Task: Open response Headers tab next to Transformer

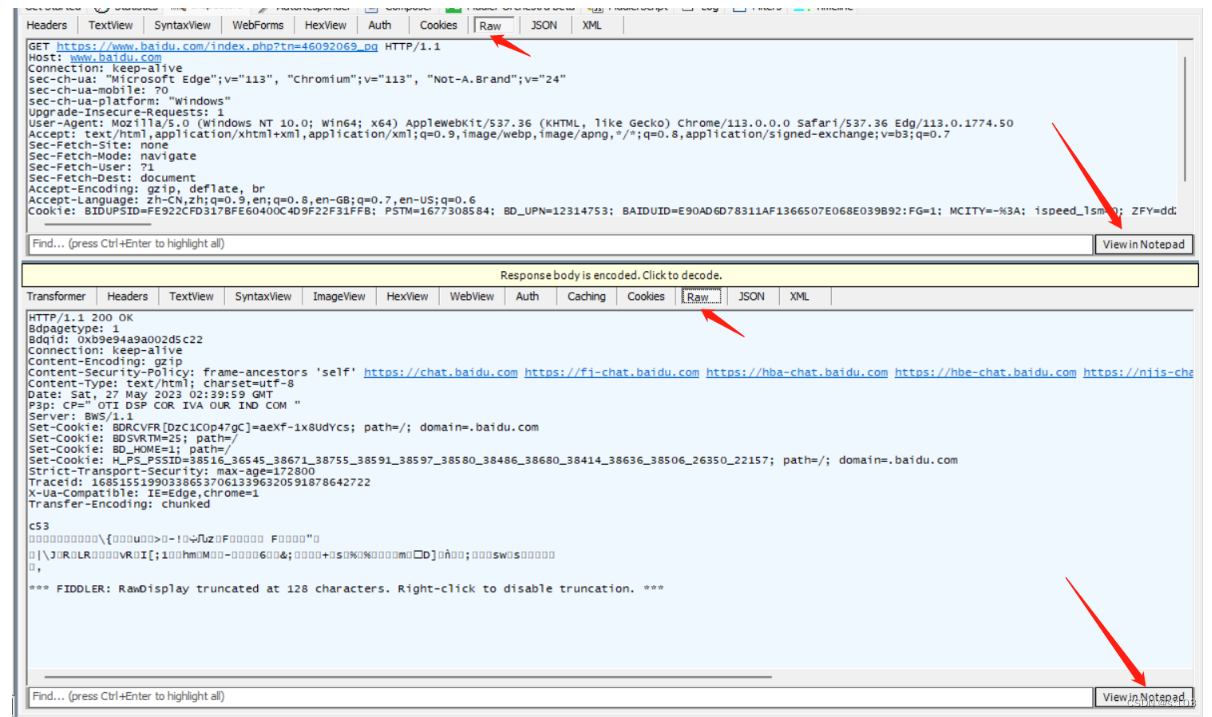Action: pos(127,296)
